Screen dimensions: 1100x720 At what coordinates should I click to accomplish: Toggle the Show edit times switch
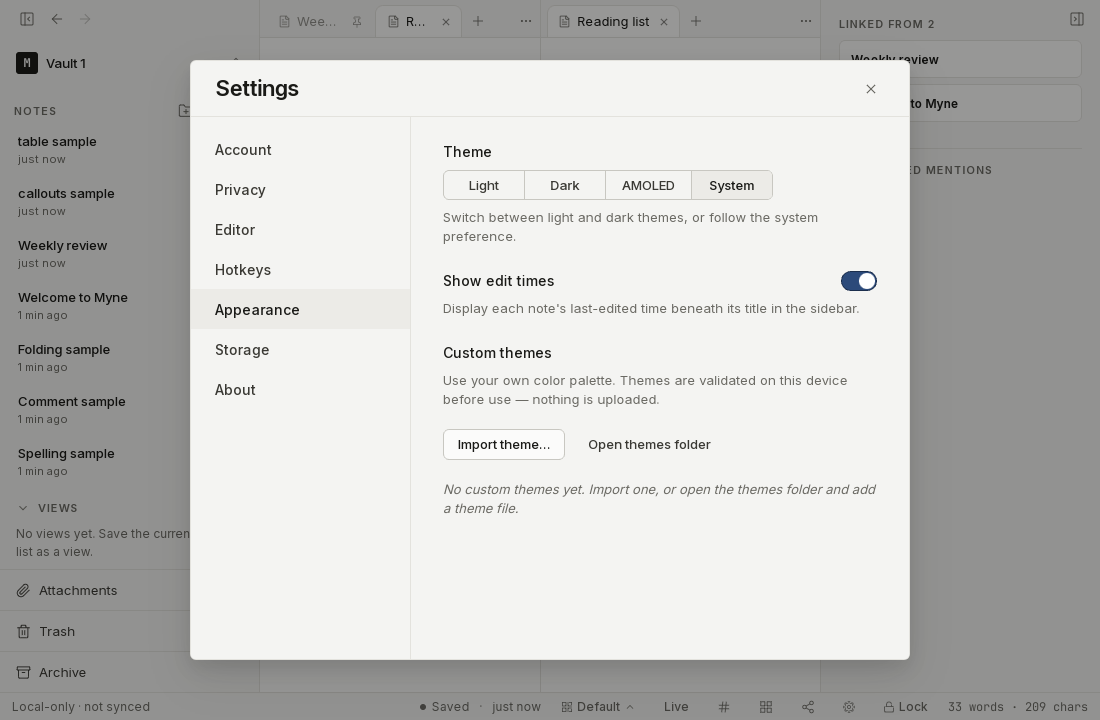point(859,281)
